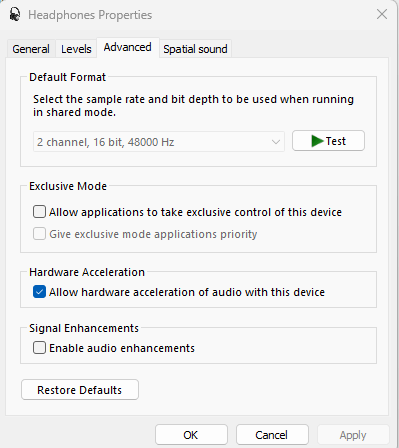This screenshot has height=448, width=399.
Task: Click the Apply button
Action: [353, 435]
